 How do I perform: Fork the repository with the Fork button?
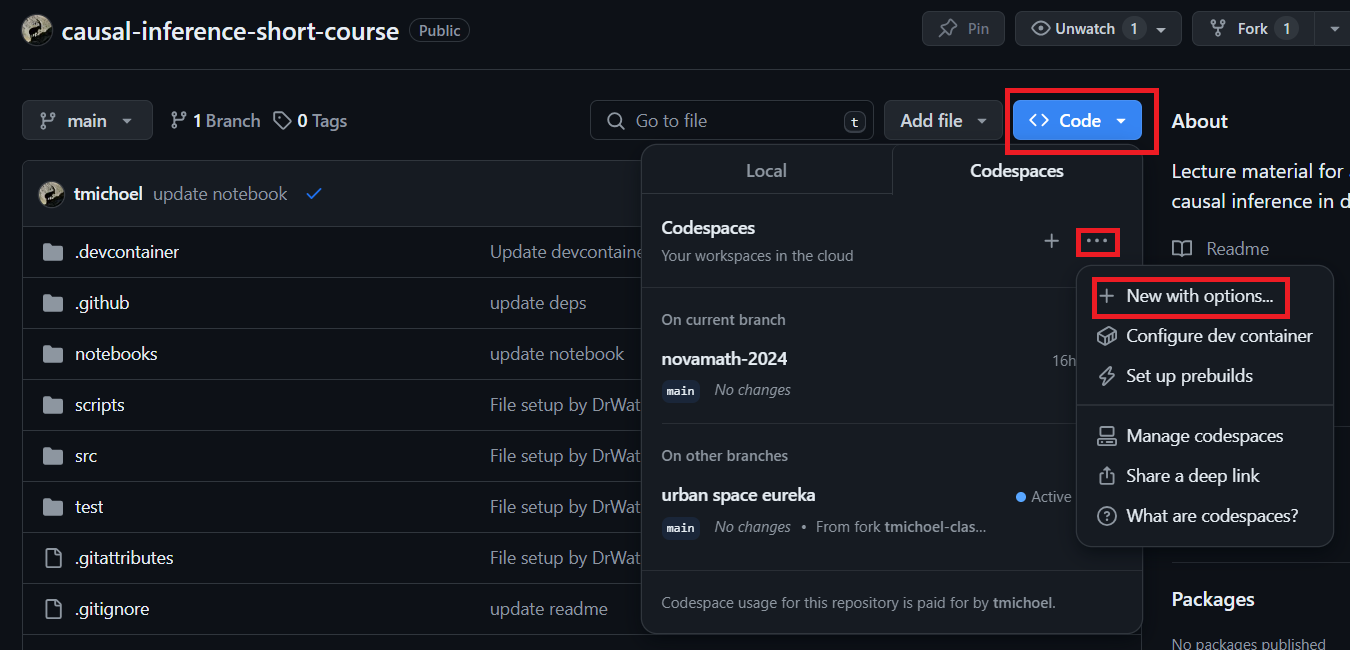pyautogui.click(x=1252, y=29)
